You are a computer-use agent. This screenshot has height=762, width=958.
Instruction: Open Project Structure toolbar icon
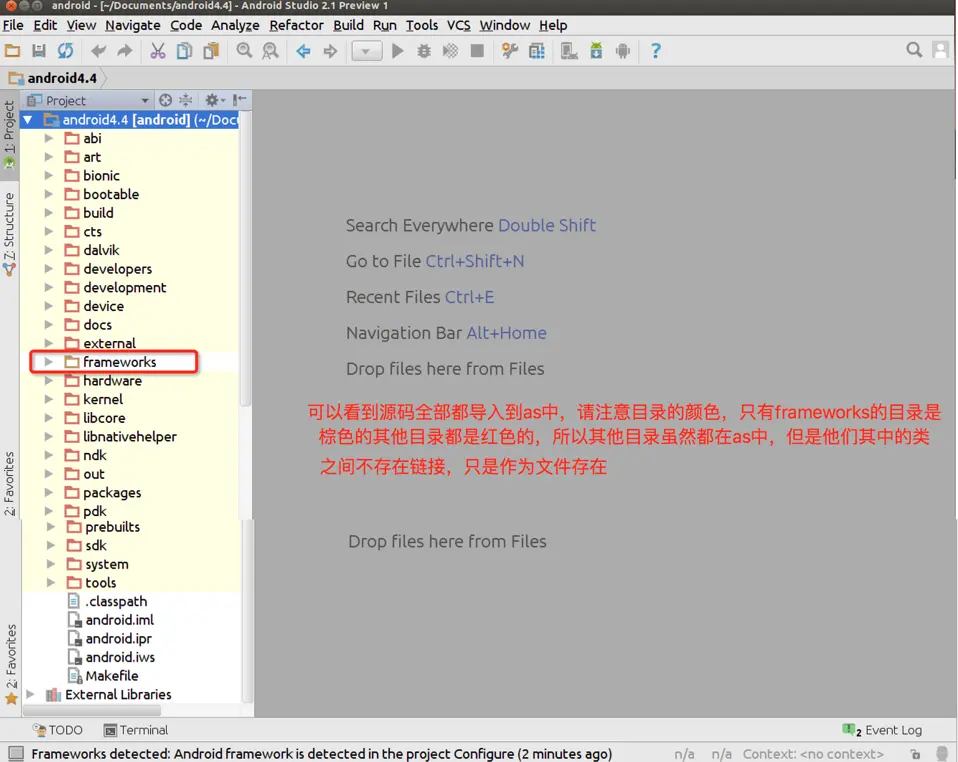coord(536,51)
